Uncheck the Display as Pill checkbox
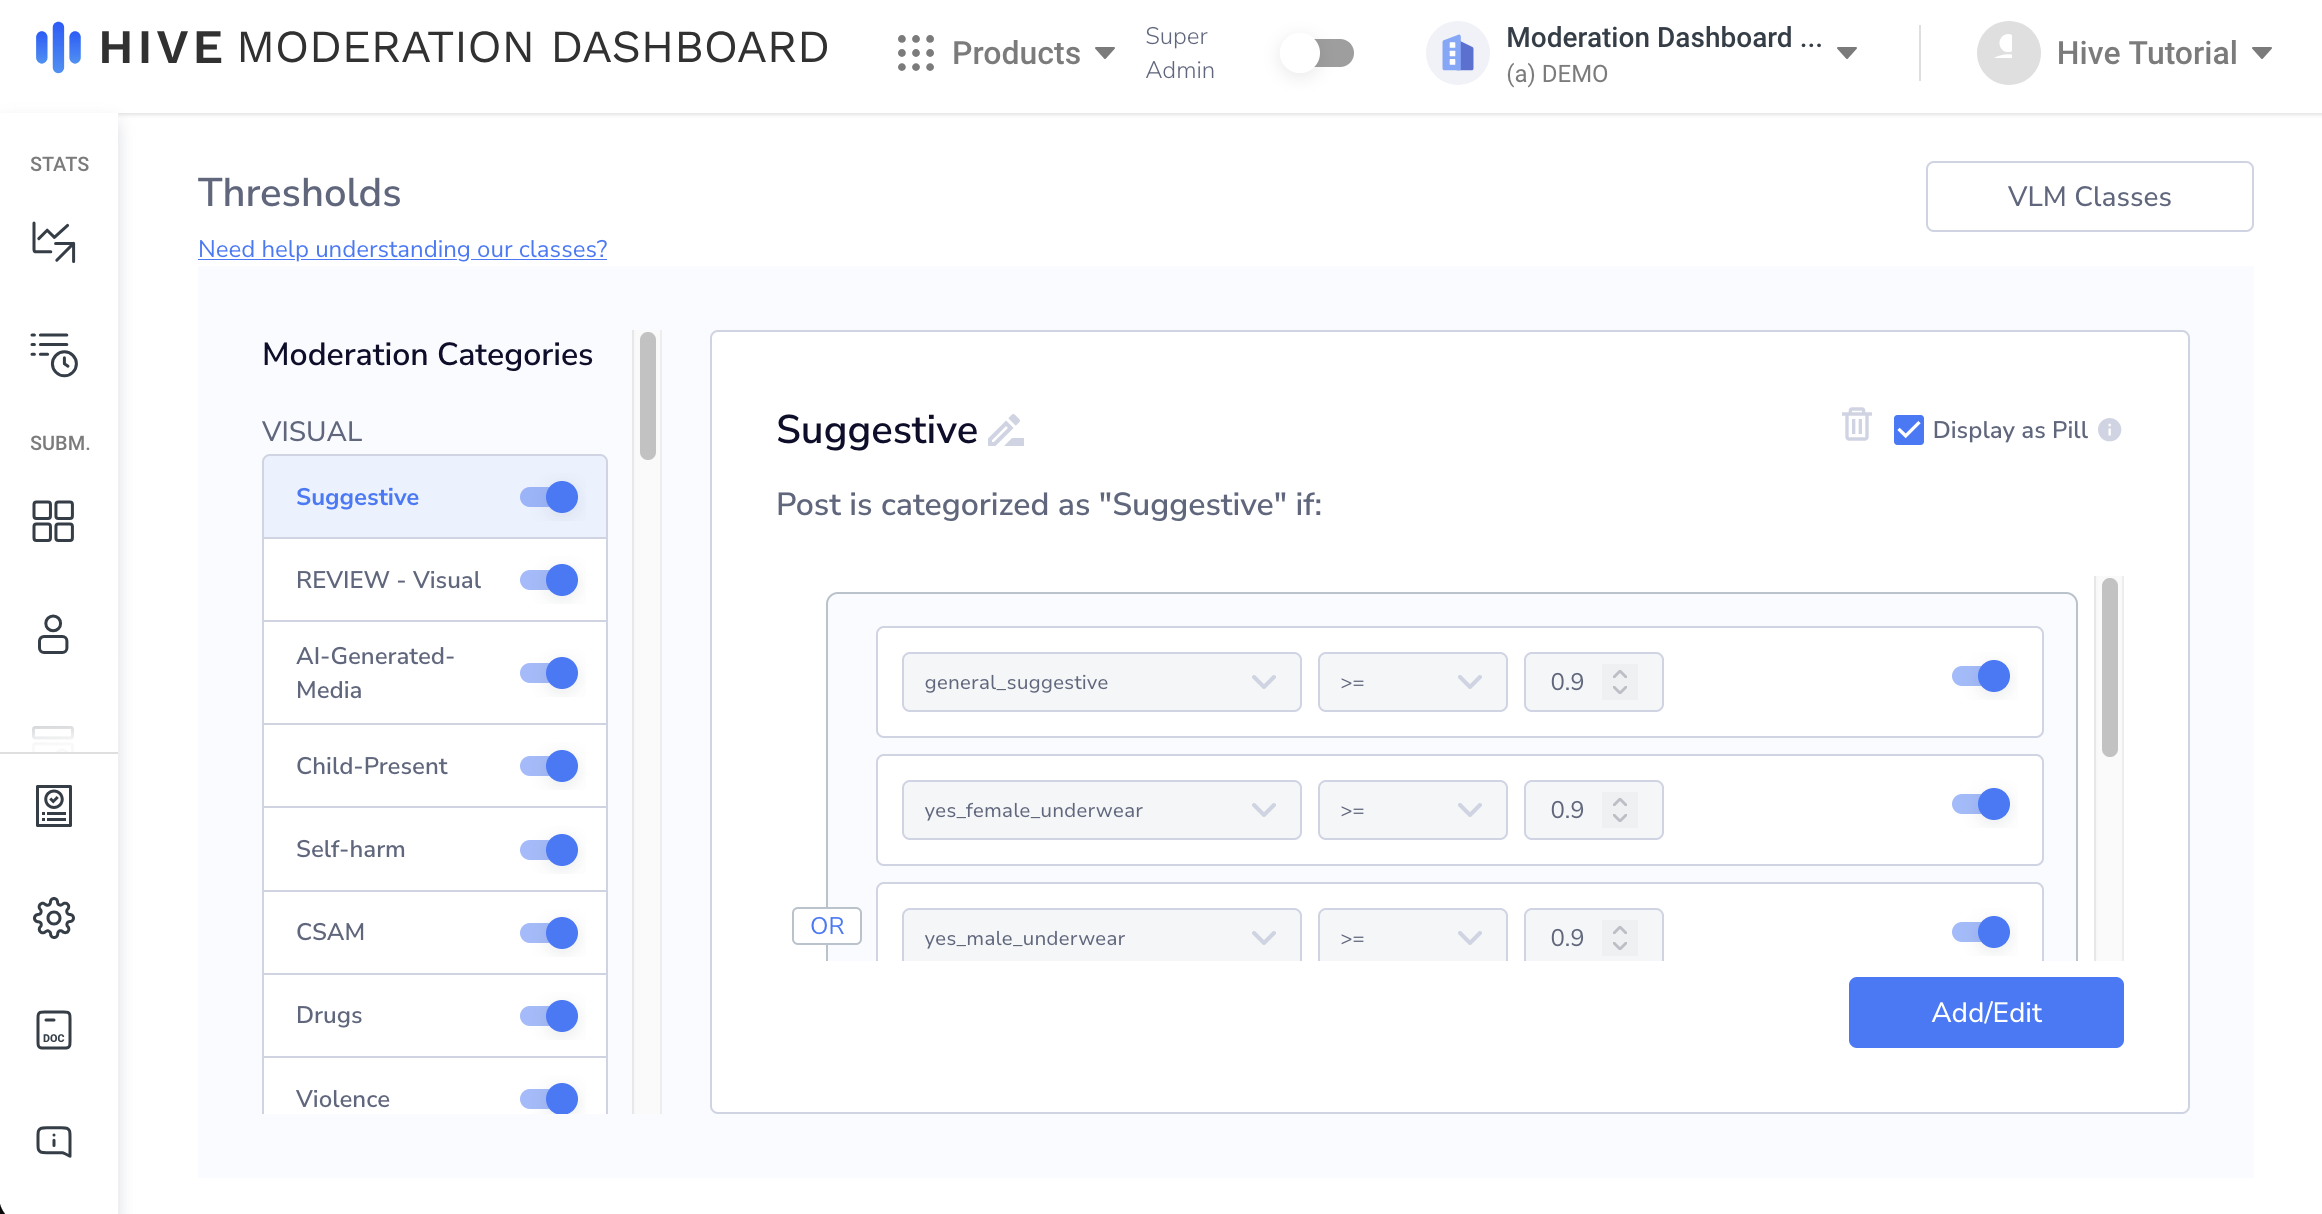2322x1214 pixels. point(1908,430)
